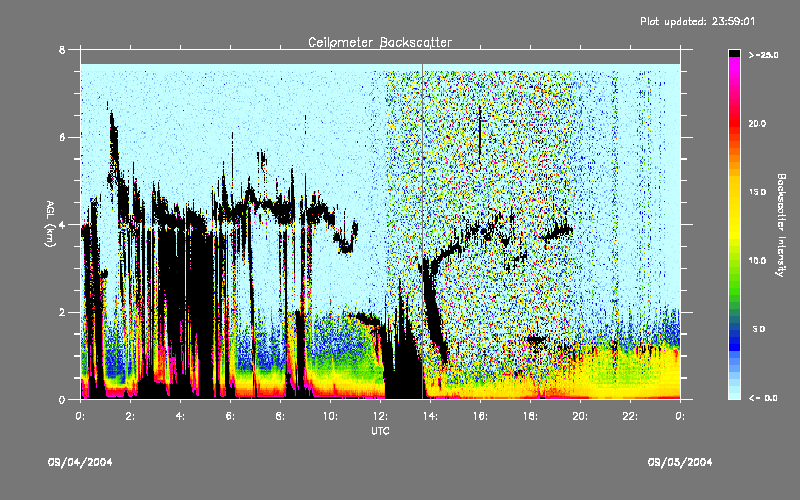Click the '10.0' colorbar value label

[x=757, y=261]
